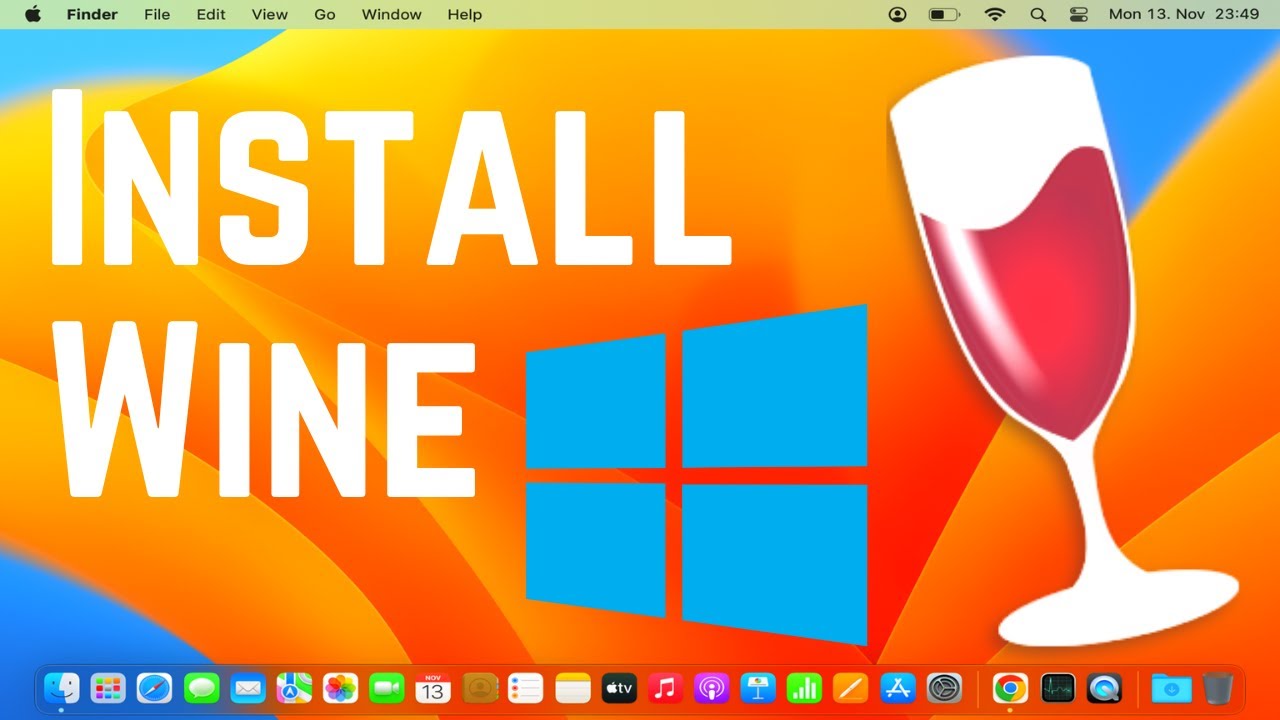Image resolution: width=1280 pixels, height=720 pixels.
Task: Open the Window menu
Action: (392, 14)
